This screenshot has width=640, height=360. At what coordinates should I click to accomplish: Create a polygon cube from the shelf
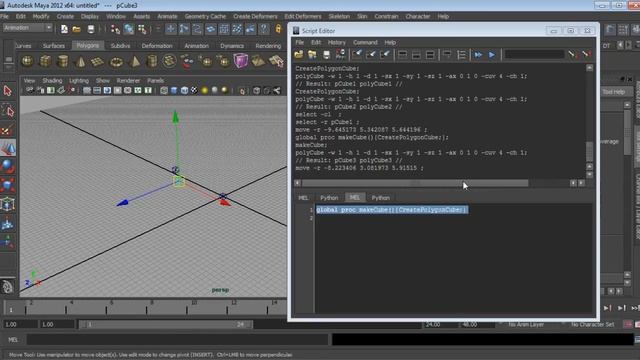tap(45, 62)
